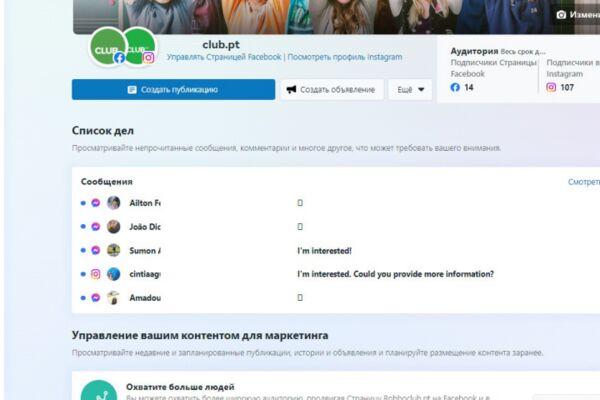Click Ailton's profile picture
The height and width of the screenshot is (400, 600).
pyautogui.click(x=114, y=203)
